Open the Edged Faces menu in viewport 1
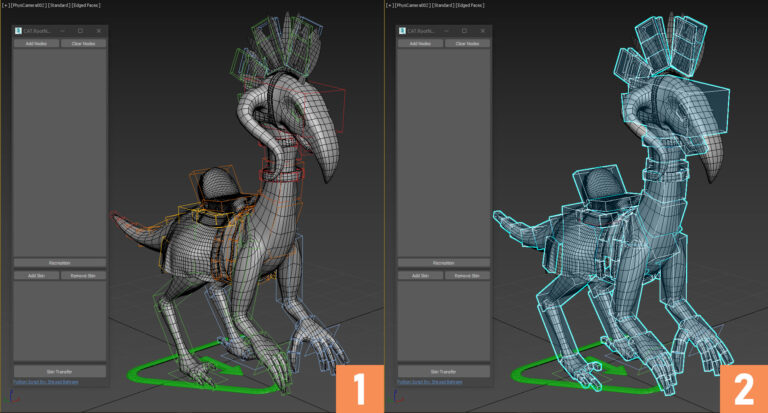This screenshot has height=413, width=768. click(x=86, y=5)
